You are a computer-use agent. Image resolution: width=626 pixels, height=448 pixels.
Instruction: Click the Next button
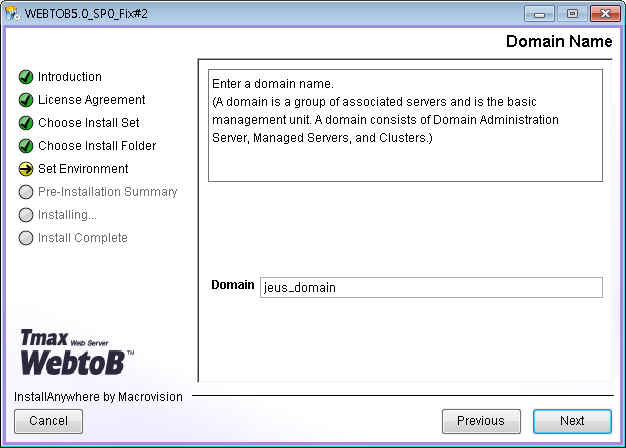click(x=572, y=421)
